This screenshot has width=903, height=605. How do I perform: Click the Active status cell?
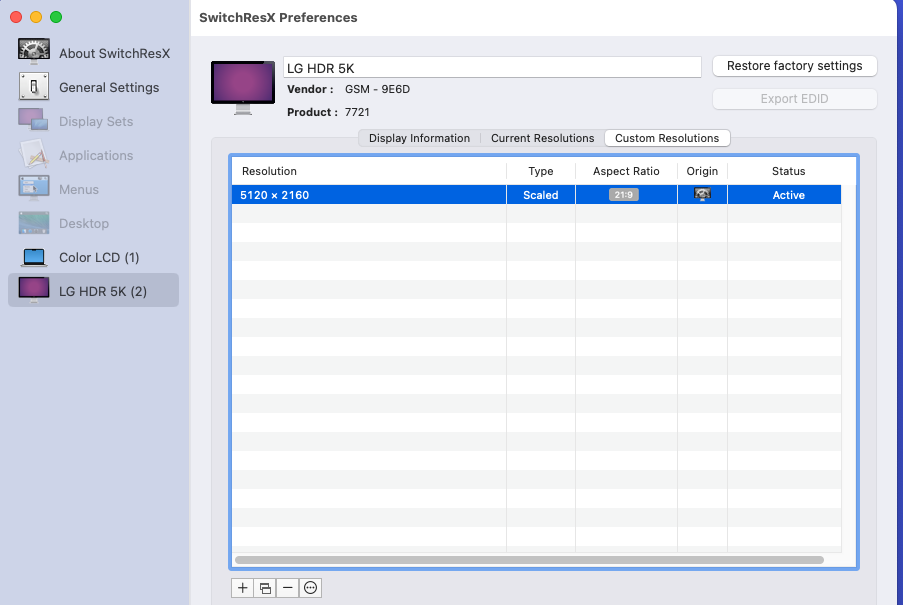click(x=784, y=195)
